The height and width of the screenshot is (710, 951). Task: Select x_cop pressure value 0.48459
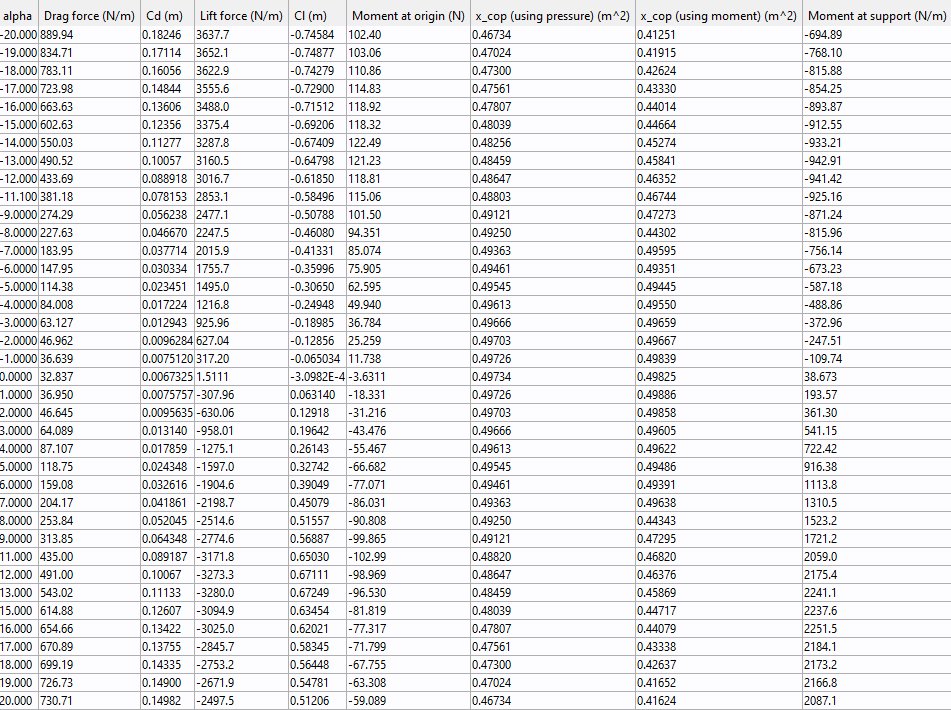click(x=553, y=161)
